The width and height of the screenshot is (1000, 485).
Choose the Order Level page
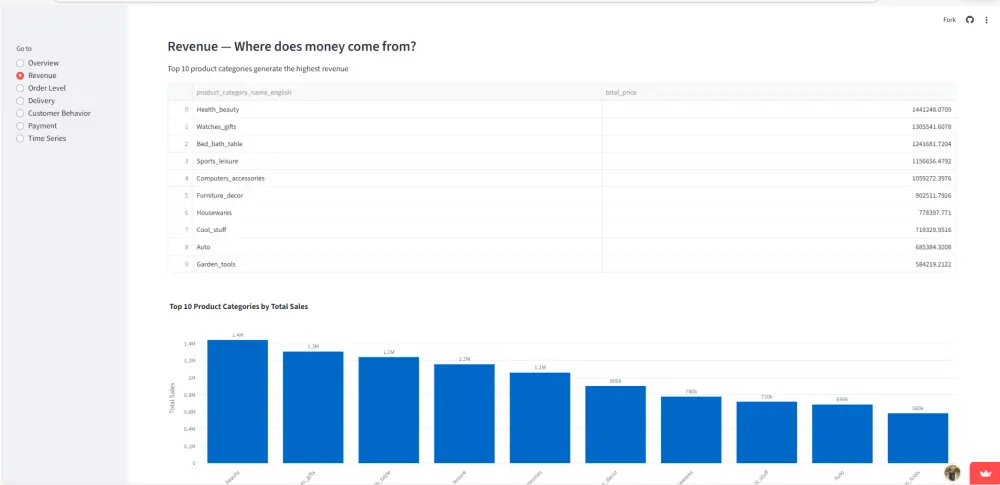(x=41, y=88)
